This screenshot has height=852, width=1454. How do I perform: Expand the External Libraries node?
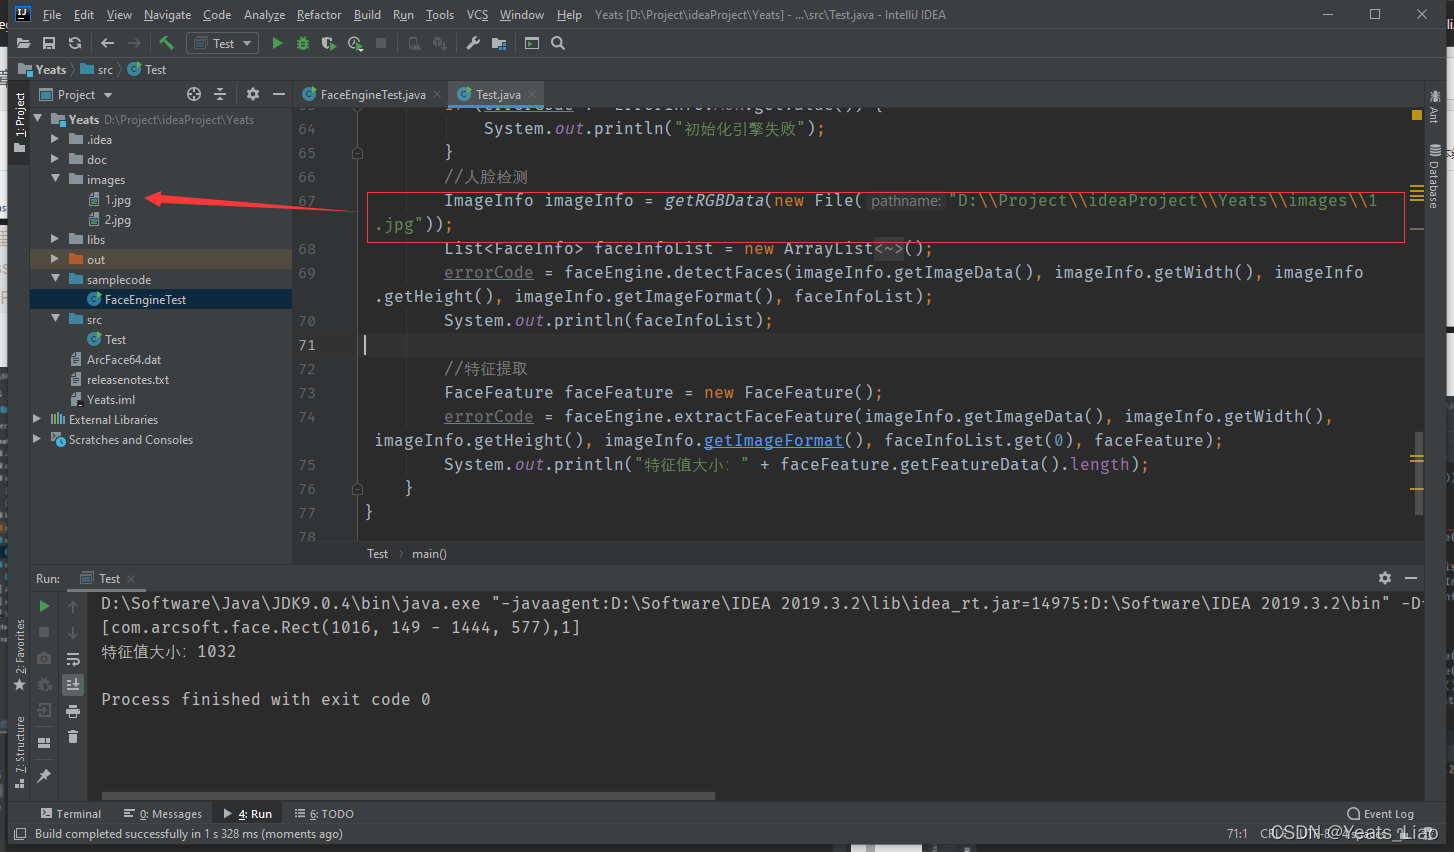pos(37,419)
